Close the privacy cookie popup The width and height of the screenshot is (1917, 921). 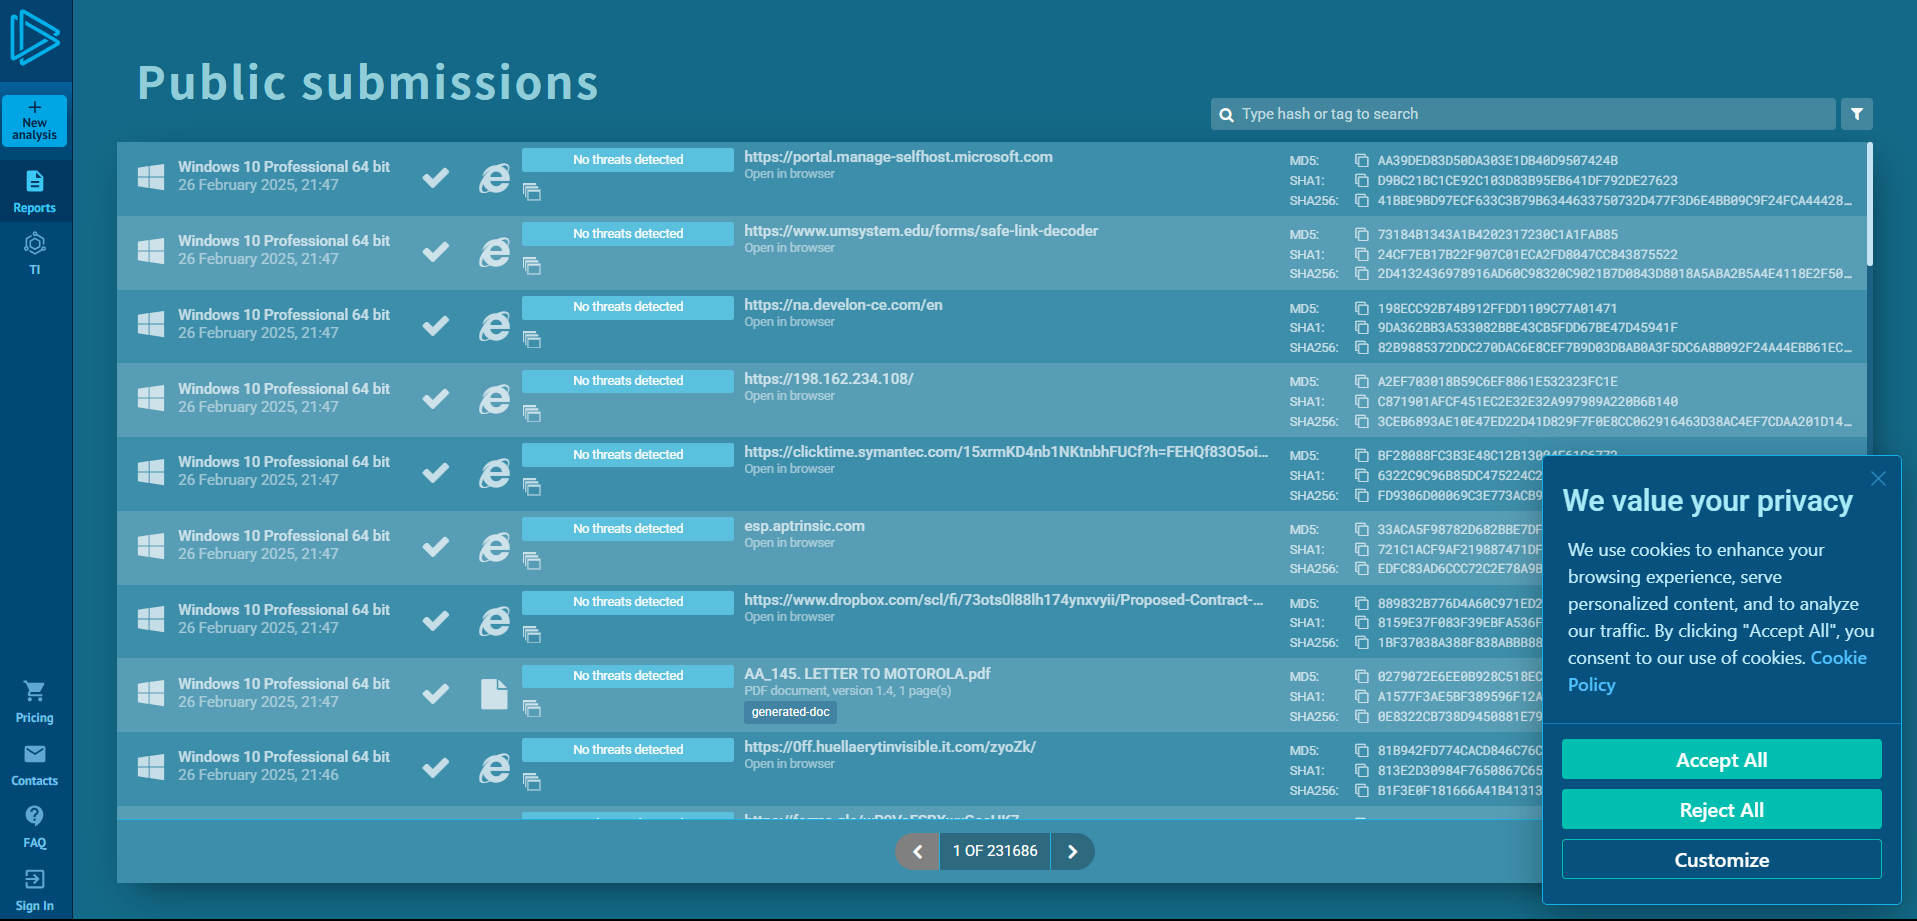point(1878,479)
